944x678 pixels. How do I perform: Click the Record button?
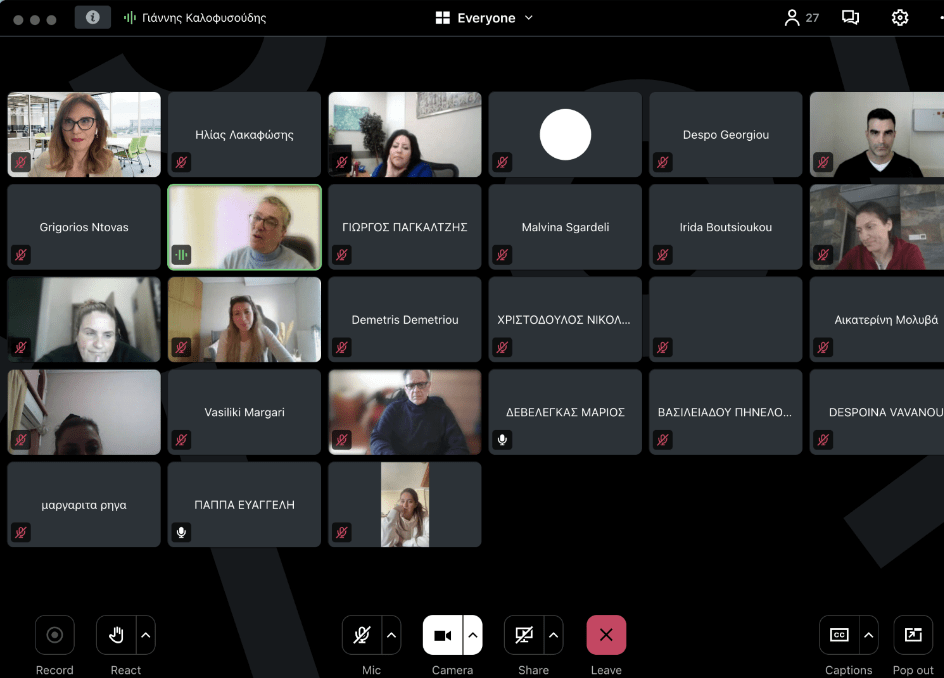[x=55, y=635]
